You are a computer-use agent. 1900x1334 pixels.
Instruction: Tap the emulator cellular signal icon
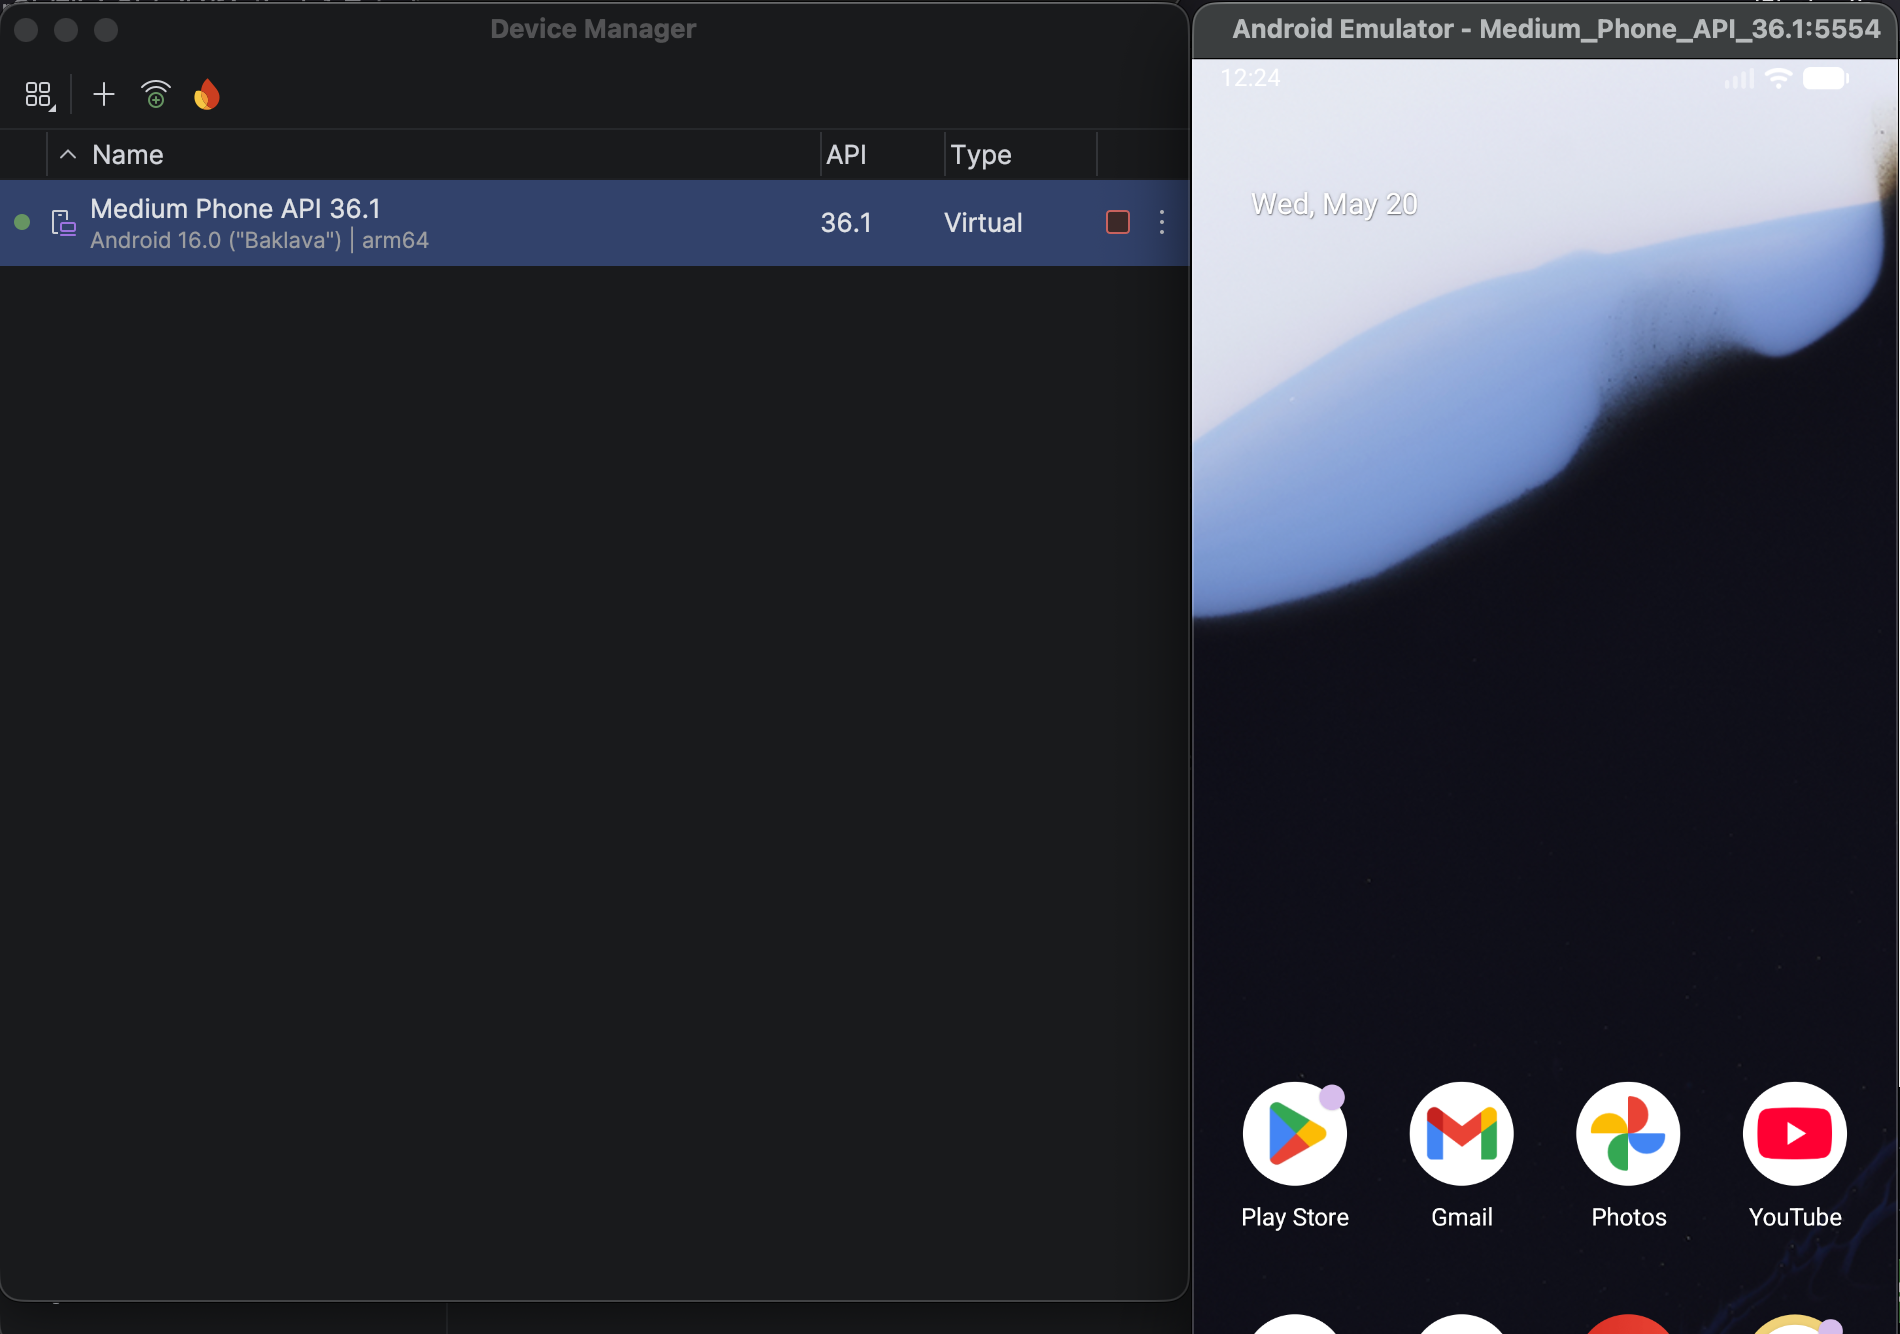point(1740,78)
